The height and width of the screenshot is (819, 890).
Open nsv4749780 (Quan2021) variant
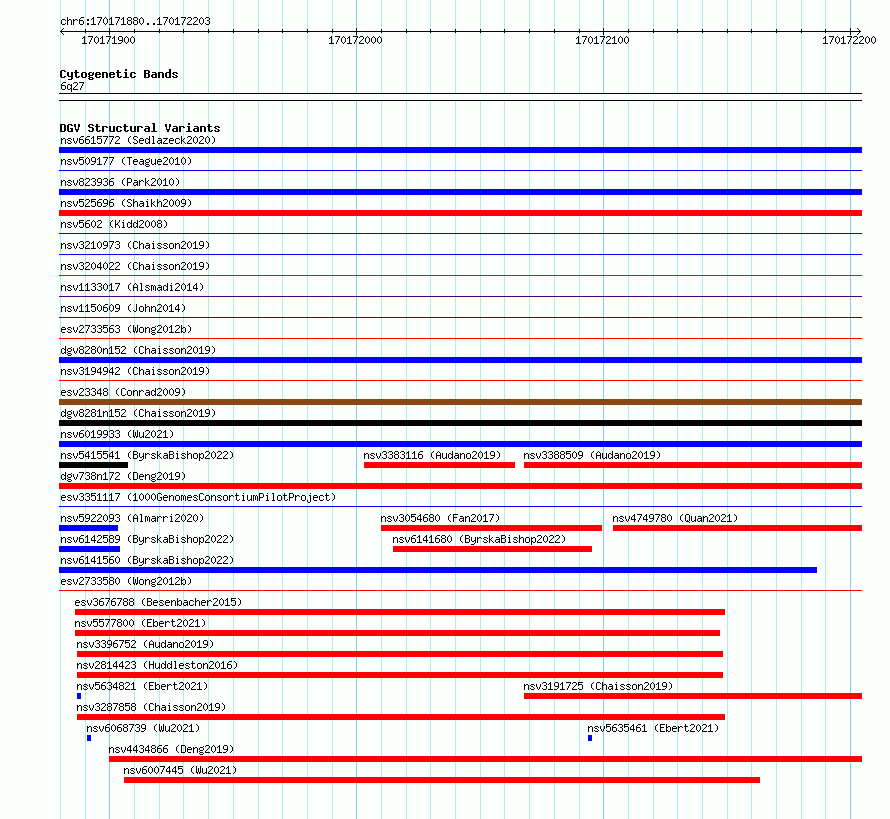click(675, 518)
